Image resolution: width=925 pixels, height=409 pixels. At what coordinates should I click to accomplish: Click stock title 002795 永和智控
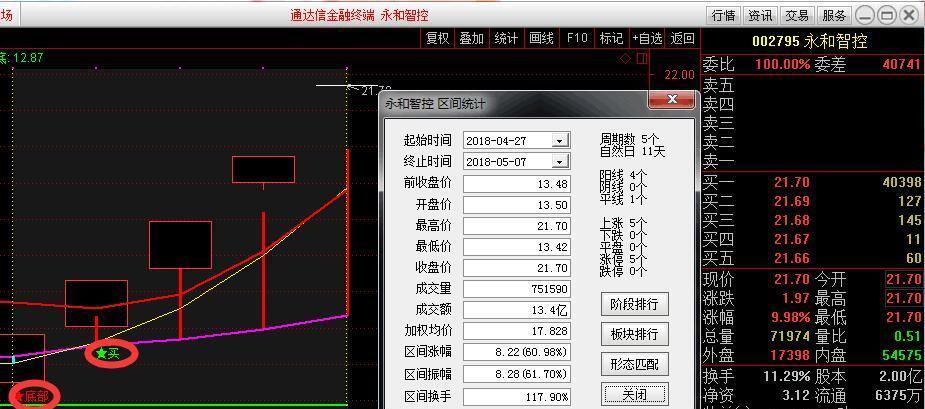point(810,41)
